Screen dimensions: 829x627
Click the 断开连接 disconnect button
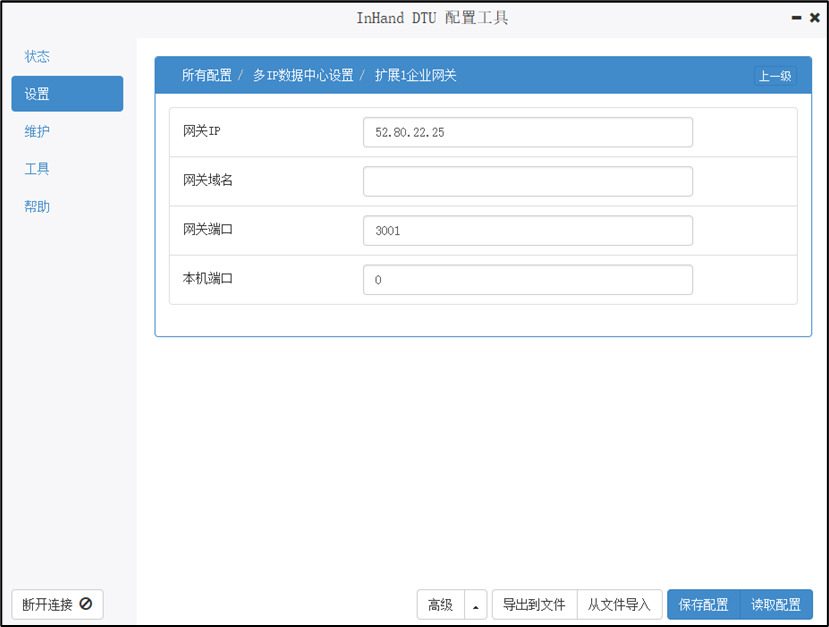[58, 604]
